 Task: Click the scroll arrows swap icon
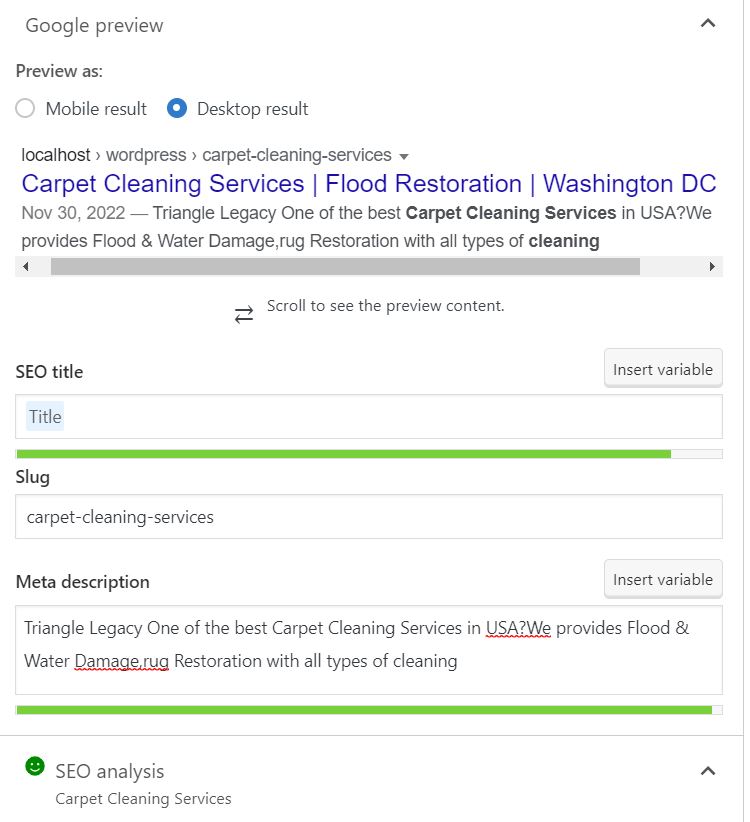tap(244, 315)
